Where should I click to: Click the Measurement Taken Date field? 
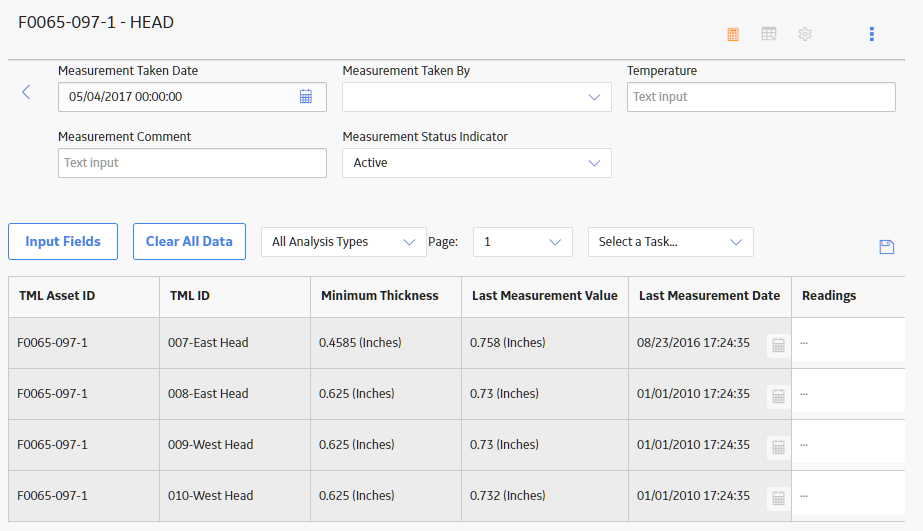point(192,97)
